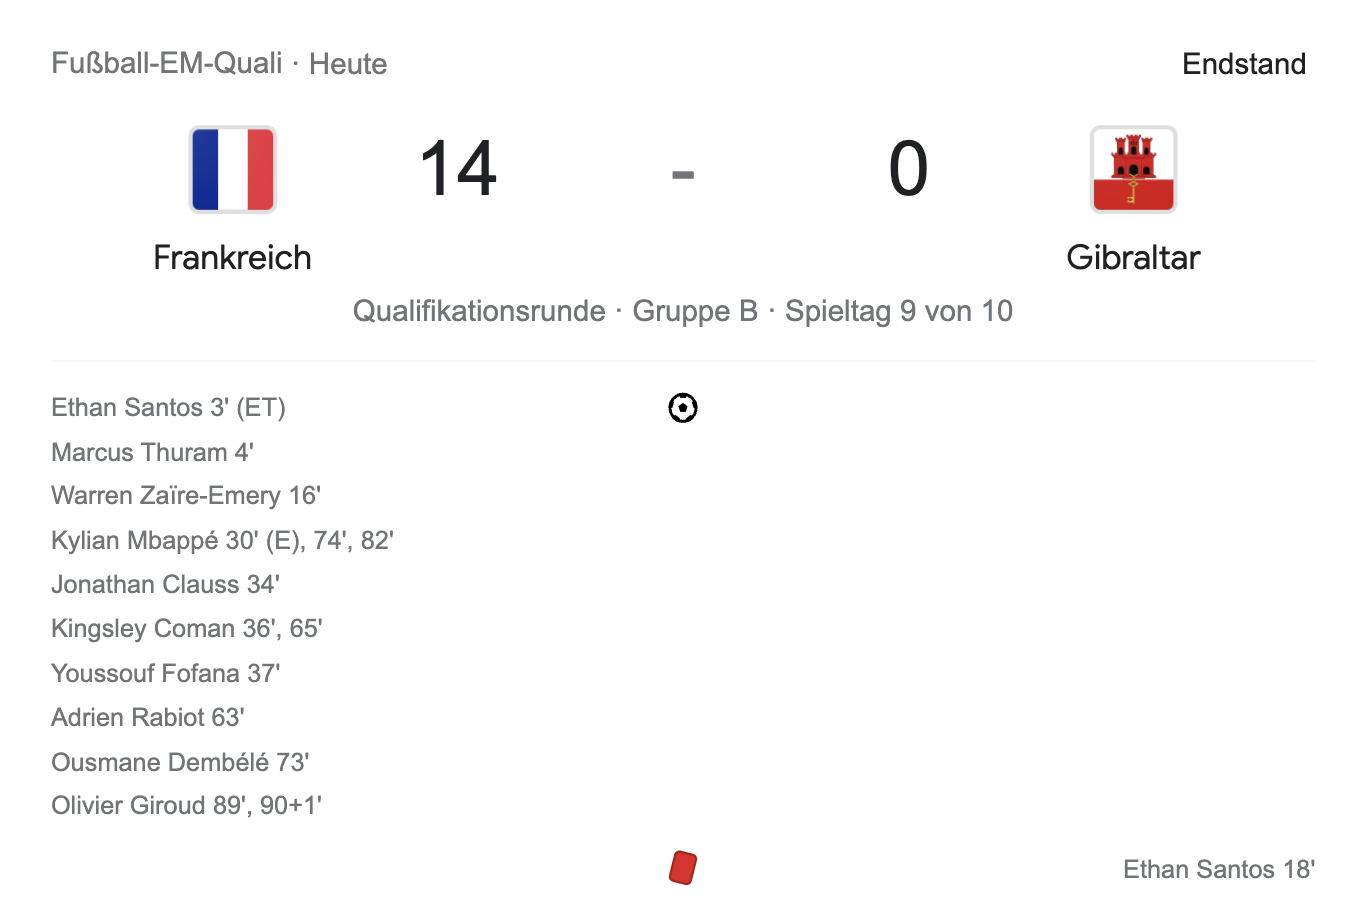Select the Endstand status label
Viewport: 1368px width, 912px height.
(1243, 64)
